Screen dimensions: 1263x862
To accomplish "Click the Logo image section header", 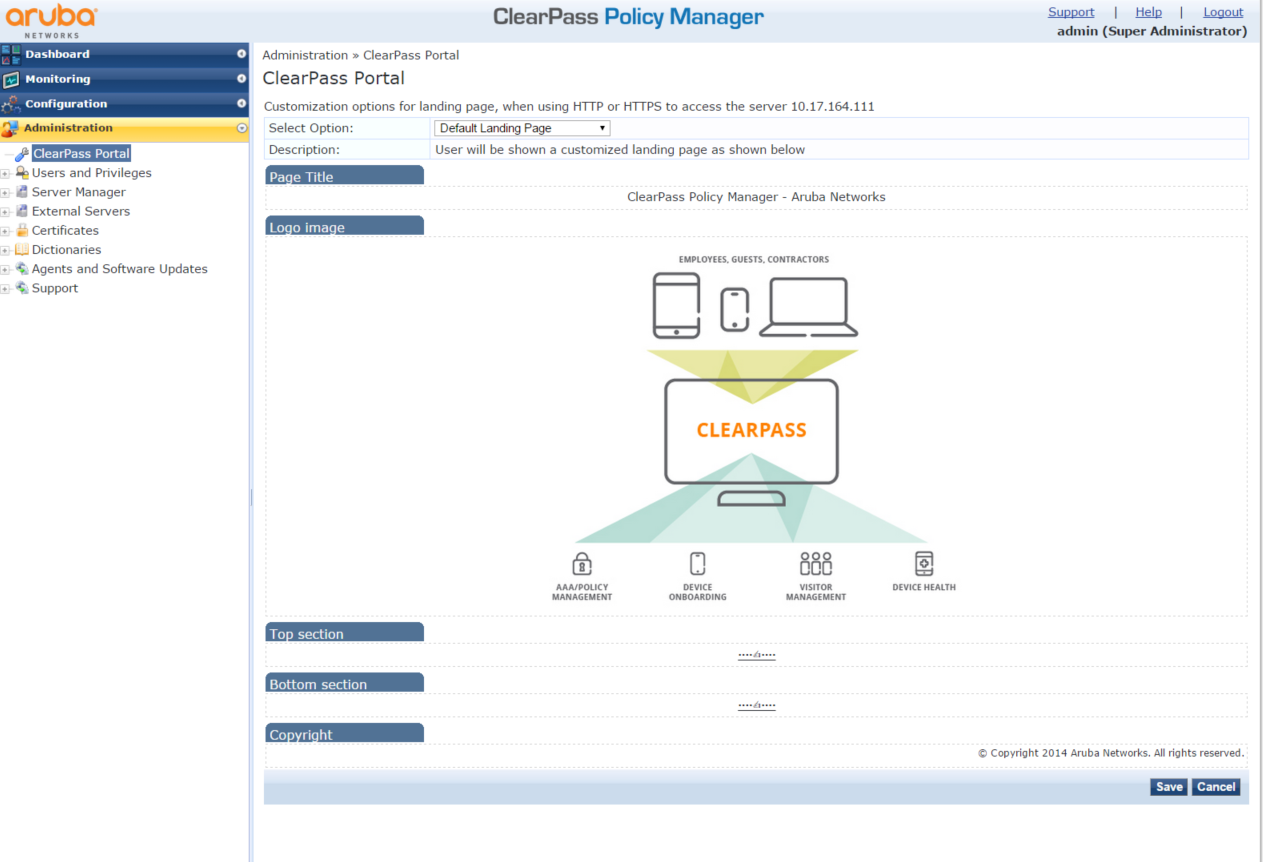I will click(344, 226).
